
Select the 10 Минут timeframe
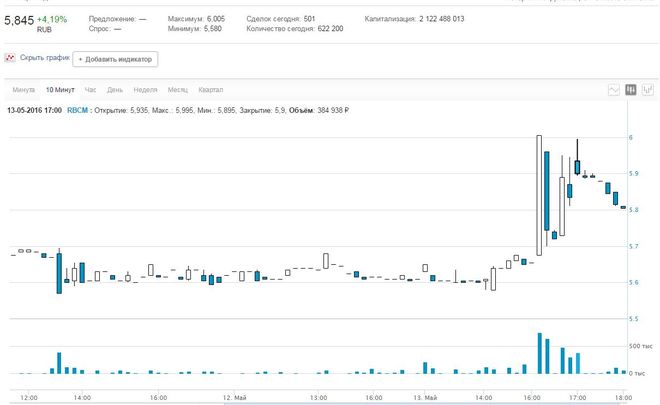click(x=60, y=90)
